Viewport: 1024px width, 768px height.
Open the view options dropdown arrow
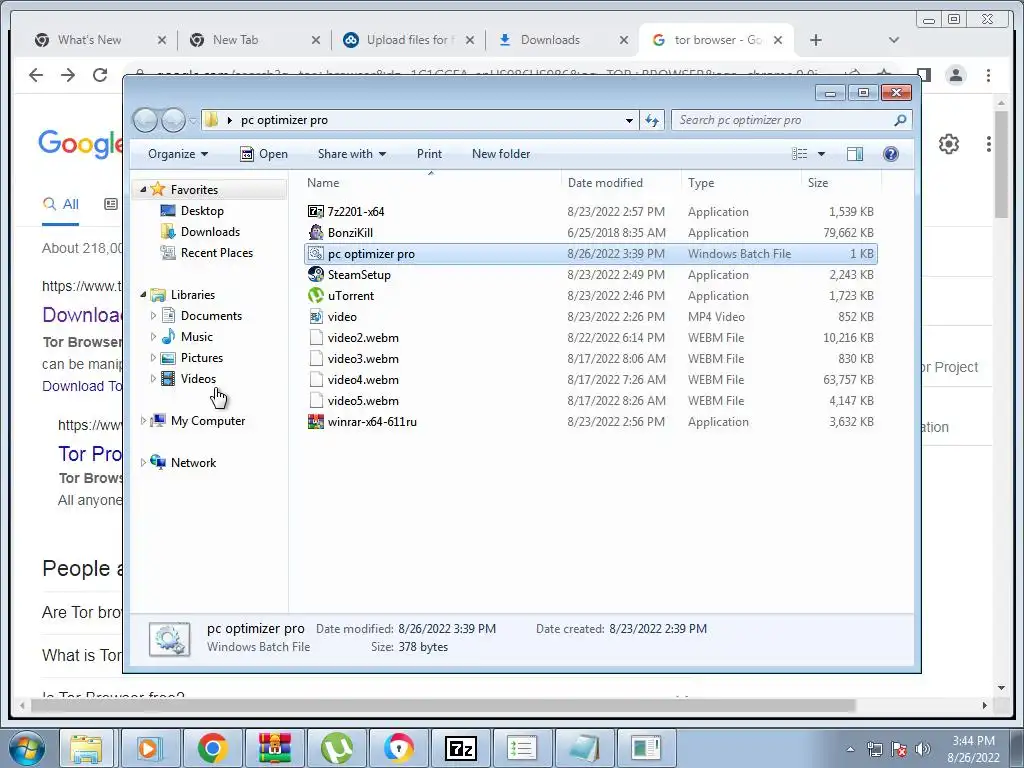(821, 154)
